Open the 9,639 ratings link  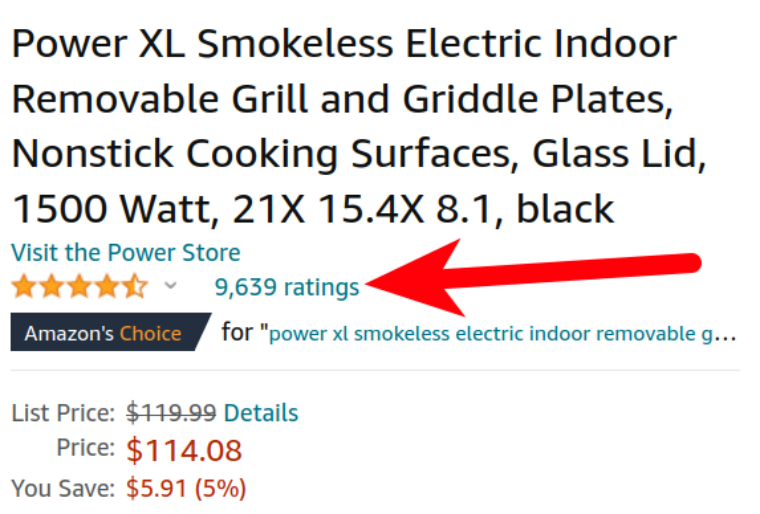pyautogui.click(x=287, y=287)
